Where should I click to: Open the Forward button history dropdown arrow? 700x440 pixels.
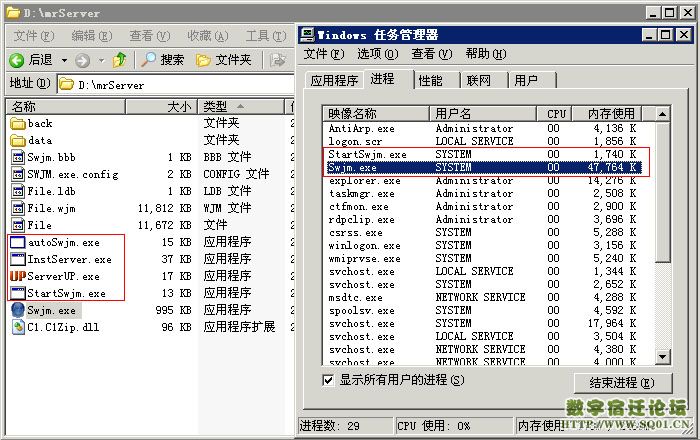[x=101, y=60]
